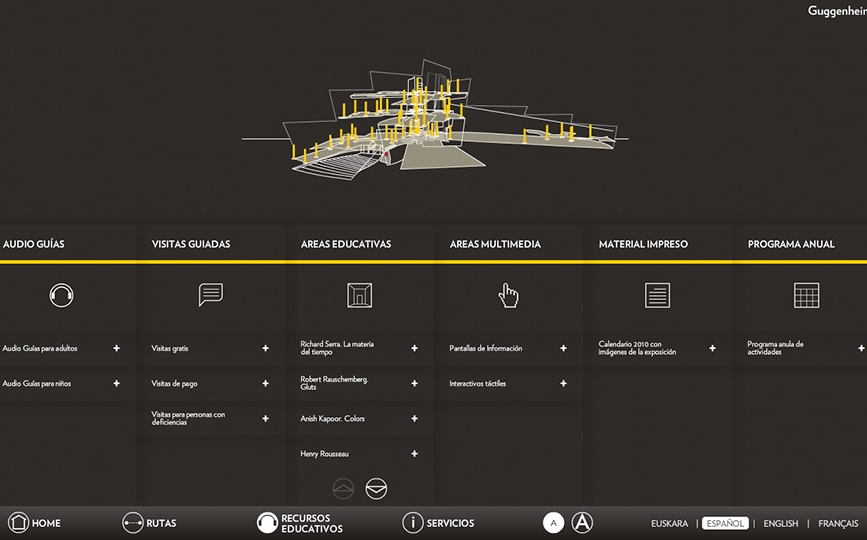This screenshot has height=540, width=867.
Task: Click the pointing hand icon under Areas Multimedia
Action: click(x=508, y=295)
